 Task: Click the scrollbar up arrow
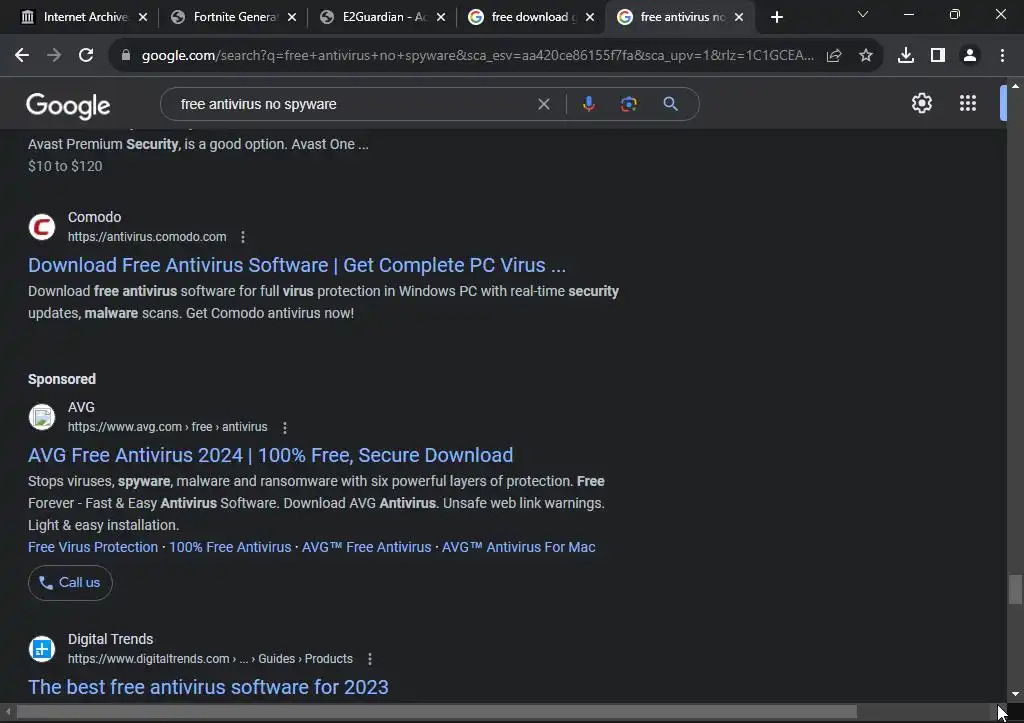[x=1015, y=86]
